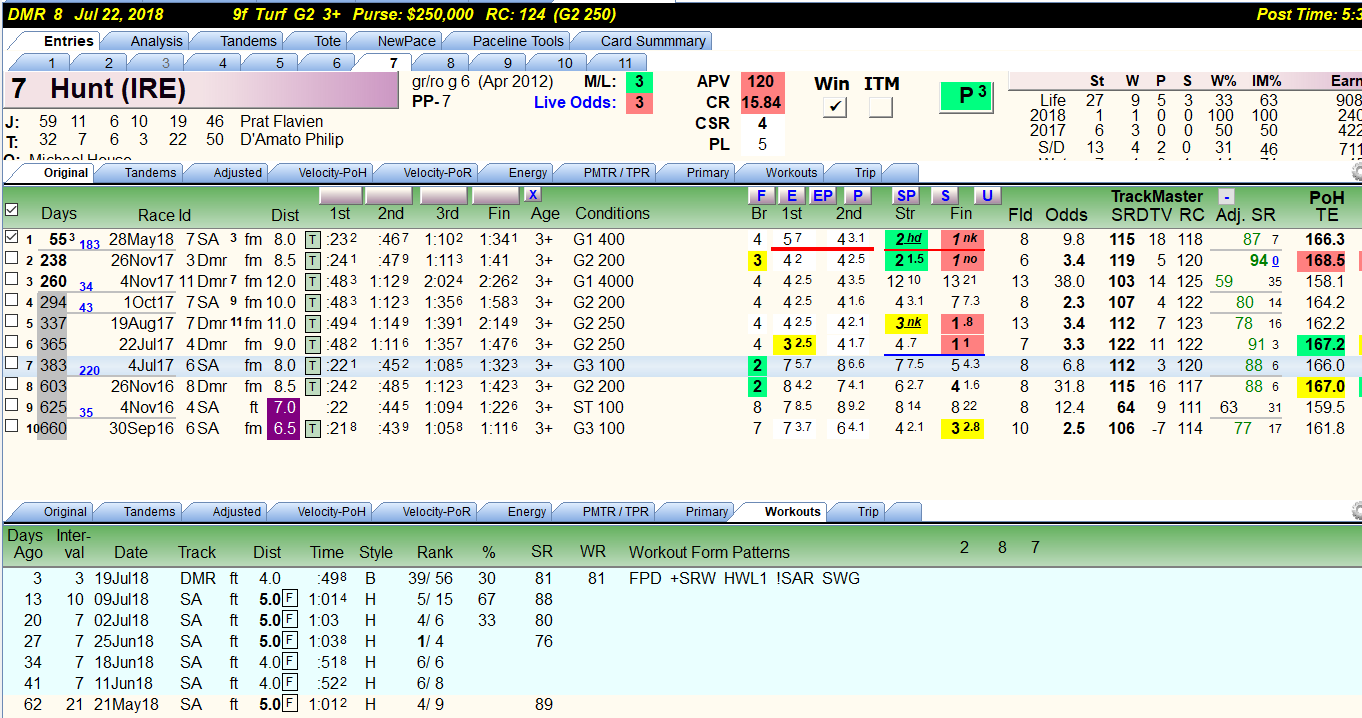Click the T icon in the 28May18 row
The image size is (1362, 718).
coord(312,240)
